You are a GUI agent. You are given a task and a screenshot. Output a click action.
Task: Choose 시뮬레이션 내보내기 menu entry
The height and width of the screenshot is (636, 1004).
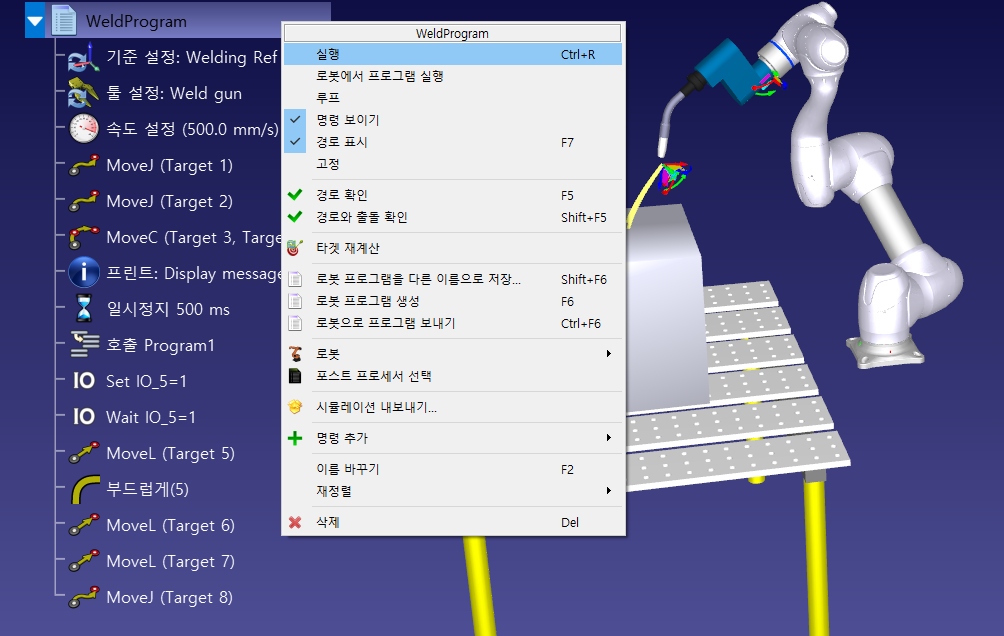[x=453, y=407]
